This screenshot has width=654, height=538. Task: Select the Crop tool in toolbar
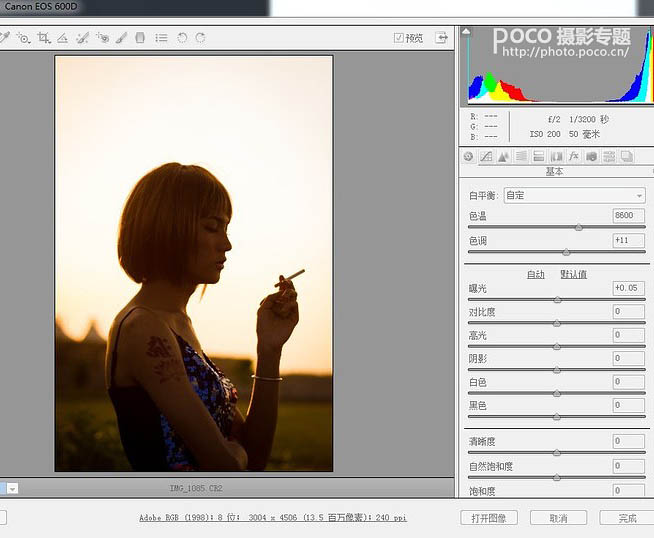[43, 38]
